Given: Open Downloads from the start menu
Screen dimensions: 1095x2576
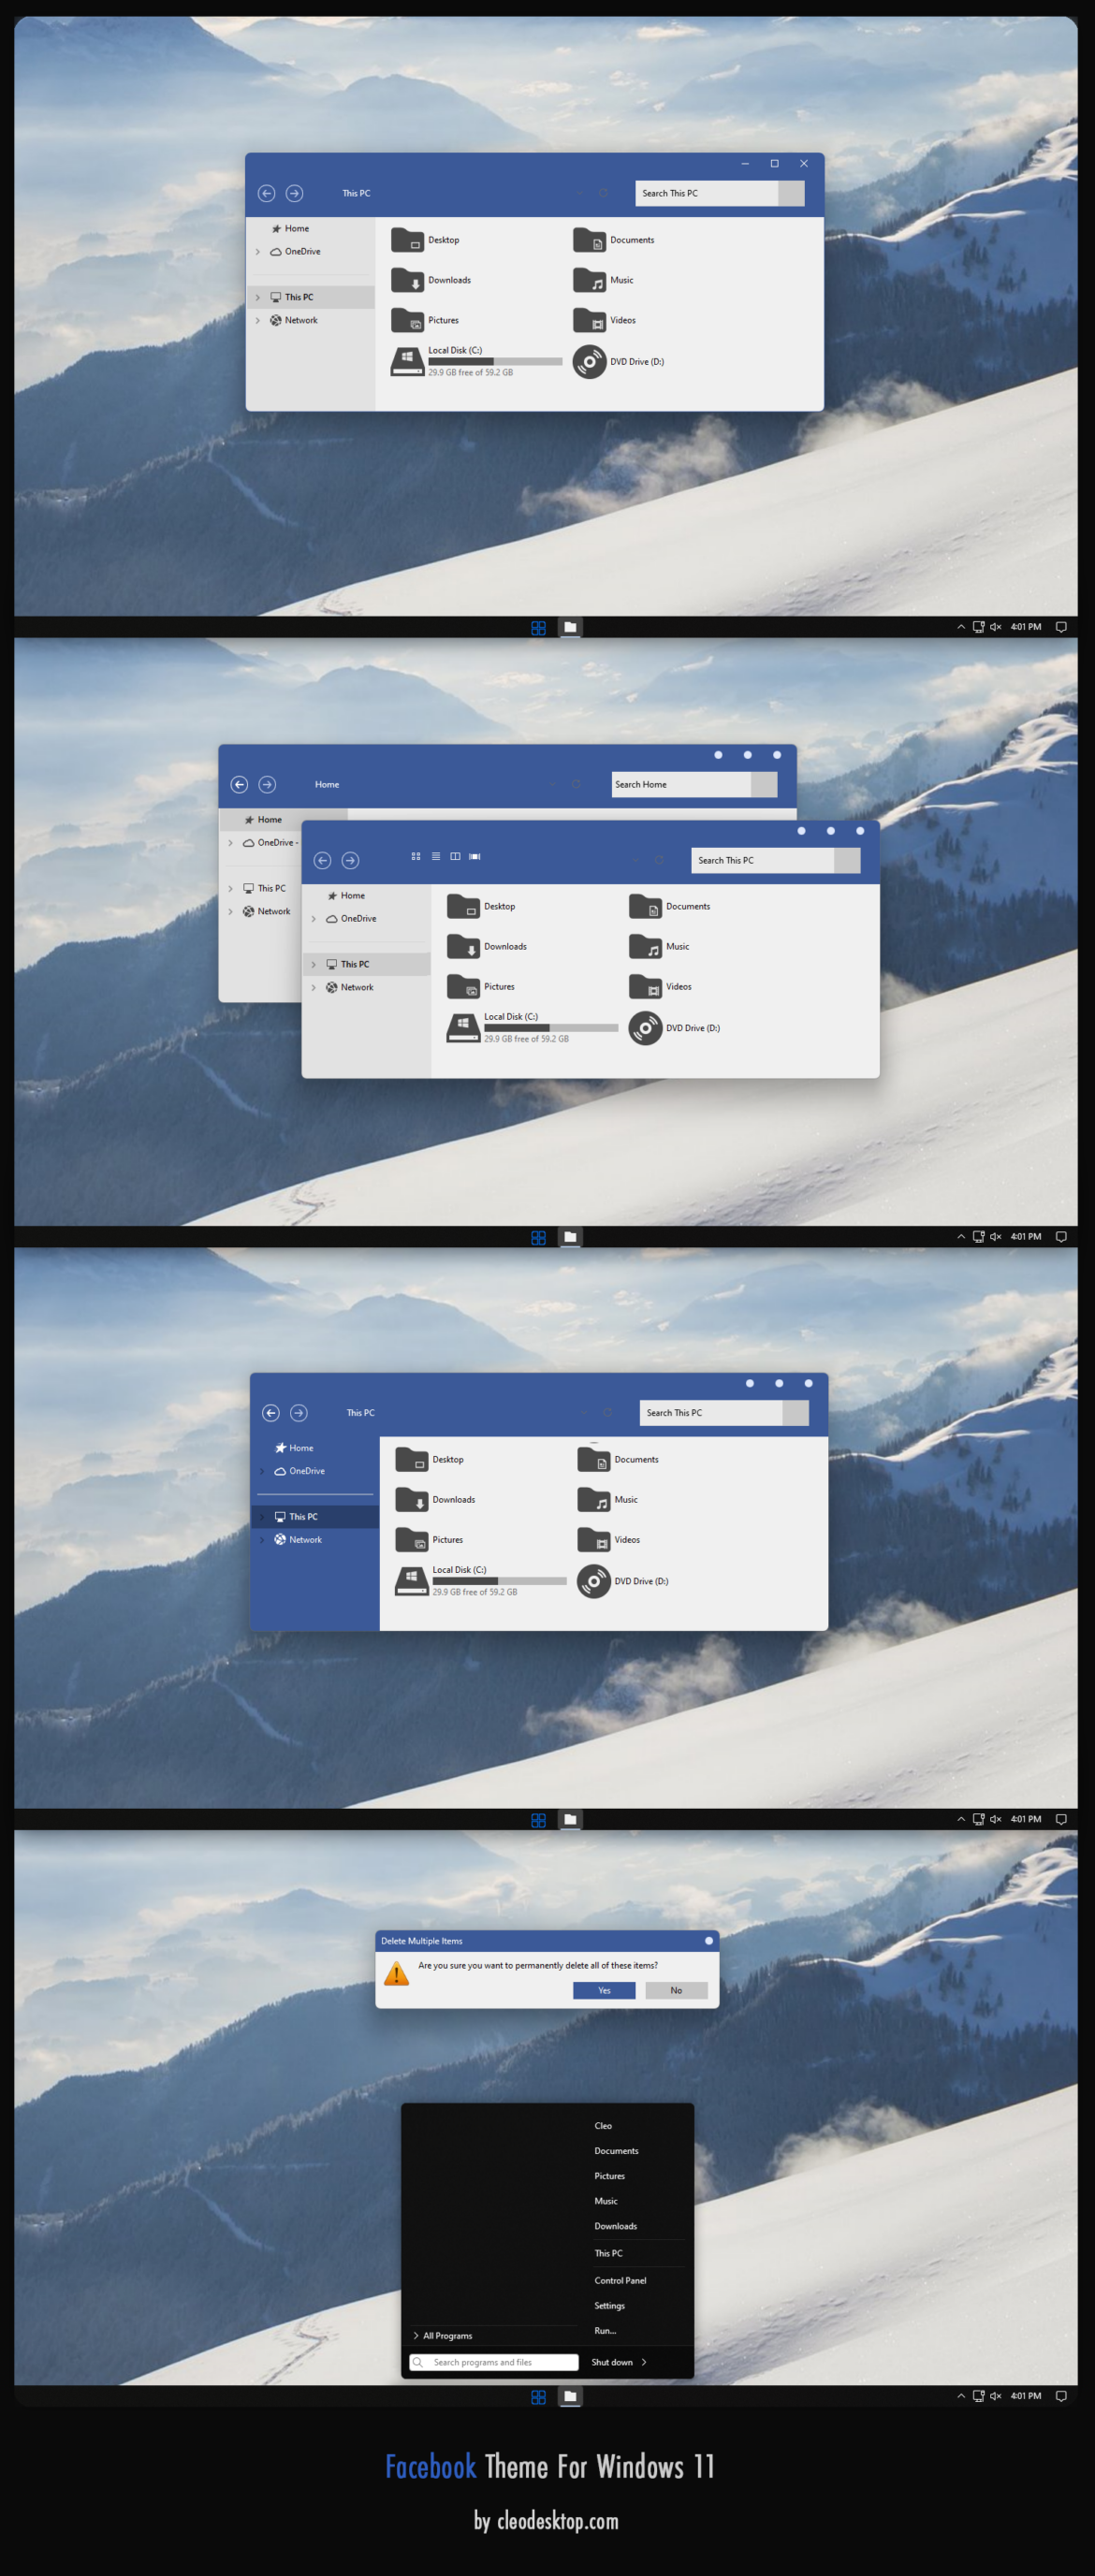Looking at the screenshot, I should tap(615, 2225).
